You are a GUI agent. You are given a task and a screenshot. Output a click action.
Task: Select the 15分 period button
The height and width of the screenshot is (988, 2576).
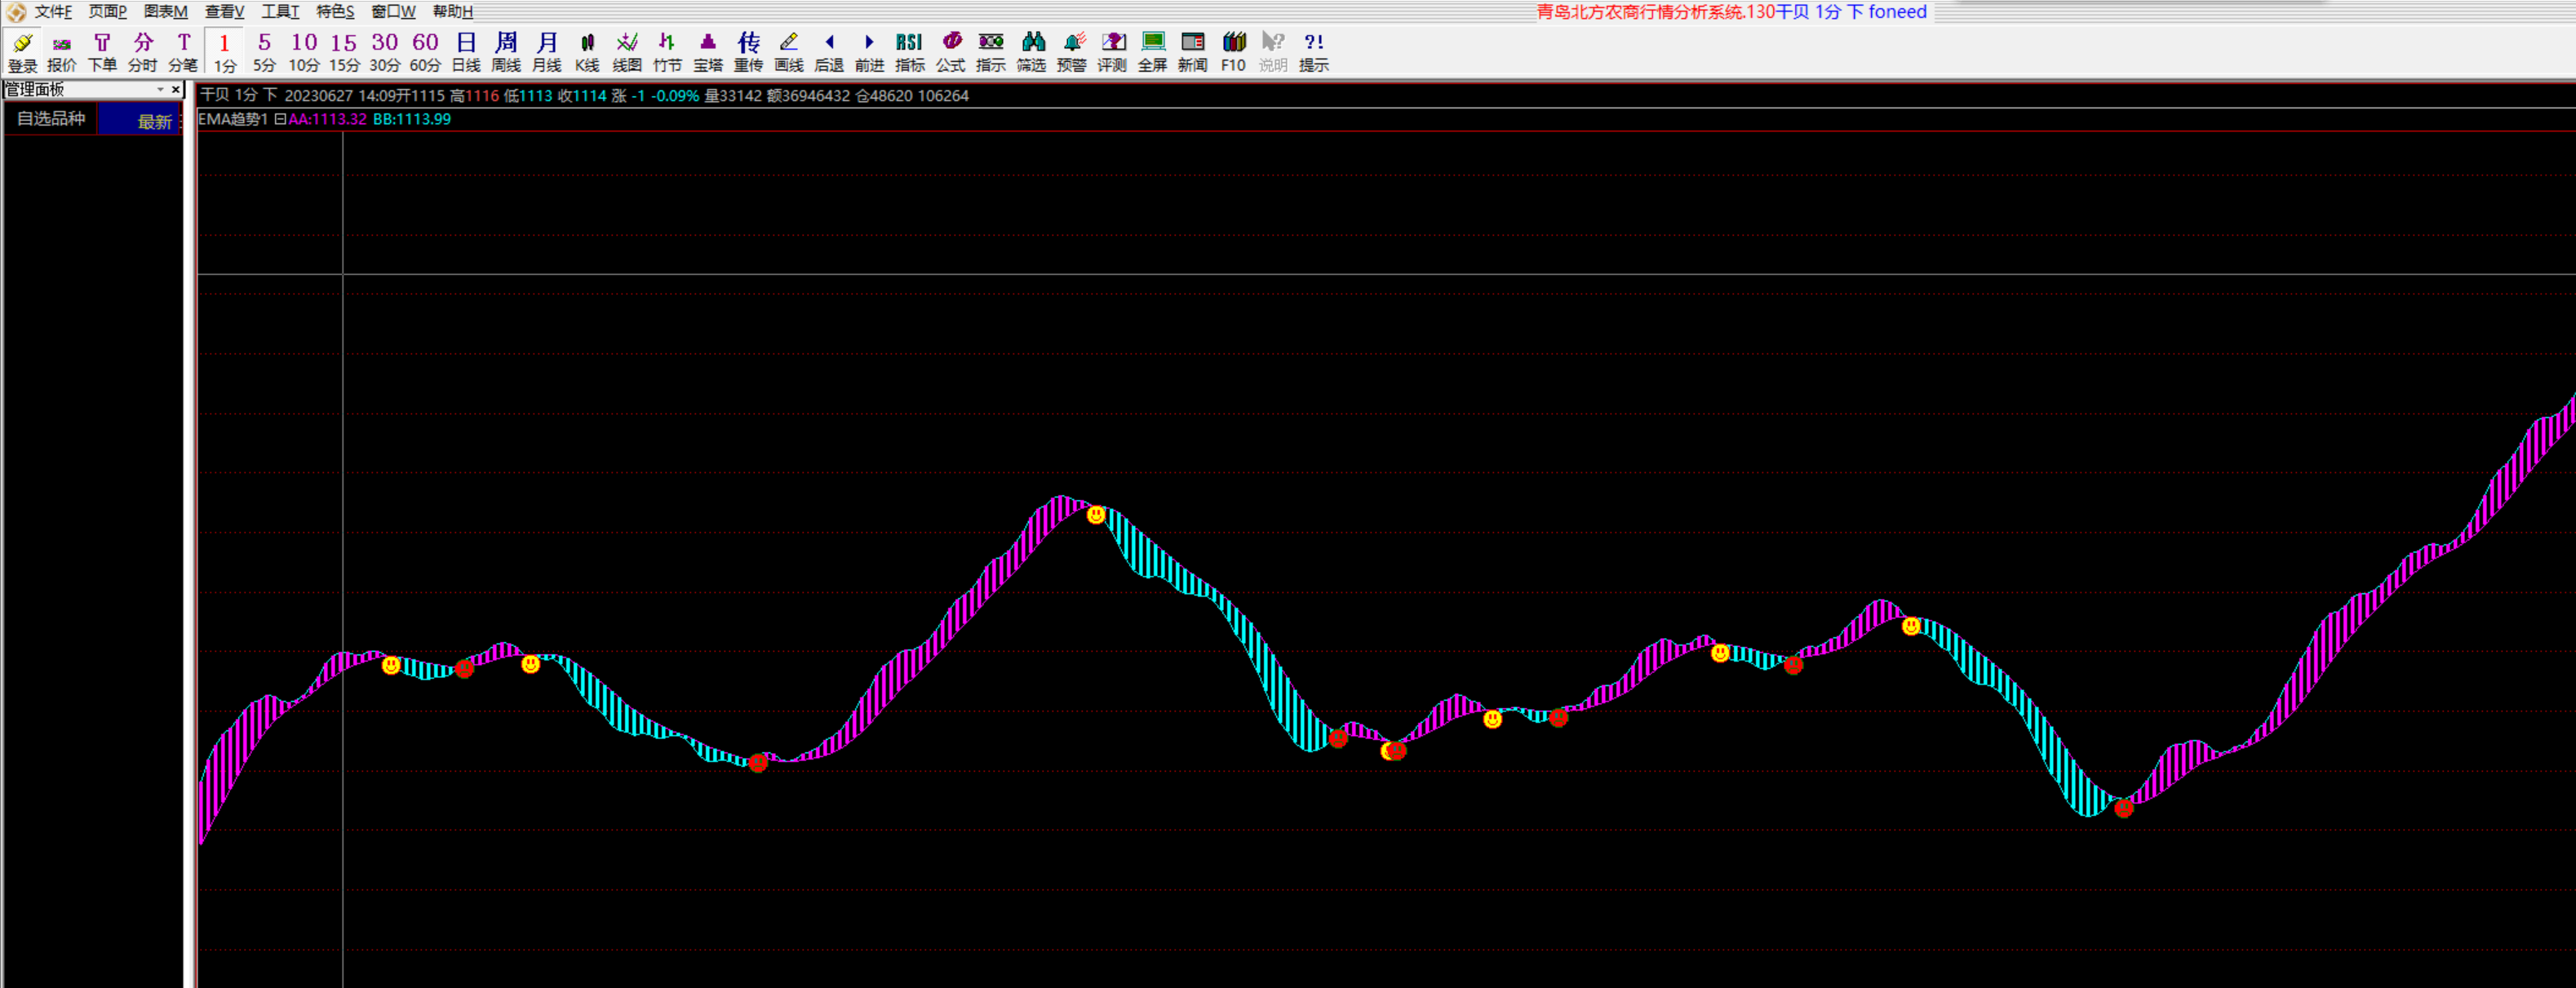click(x=344, y=52)
